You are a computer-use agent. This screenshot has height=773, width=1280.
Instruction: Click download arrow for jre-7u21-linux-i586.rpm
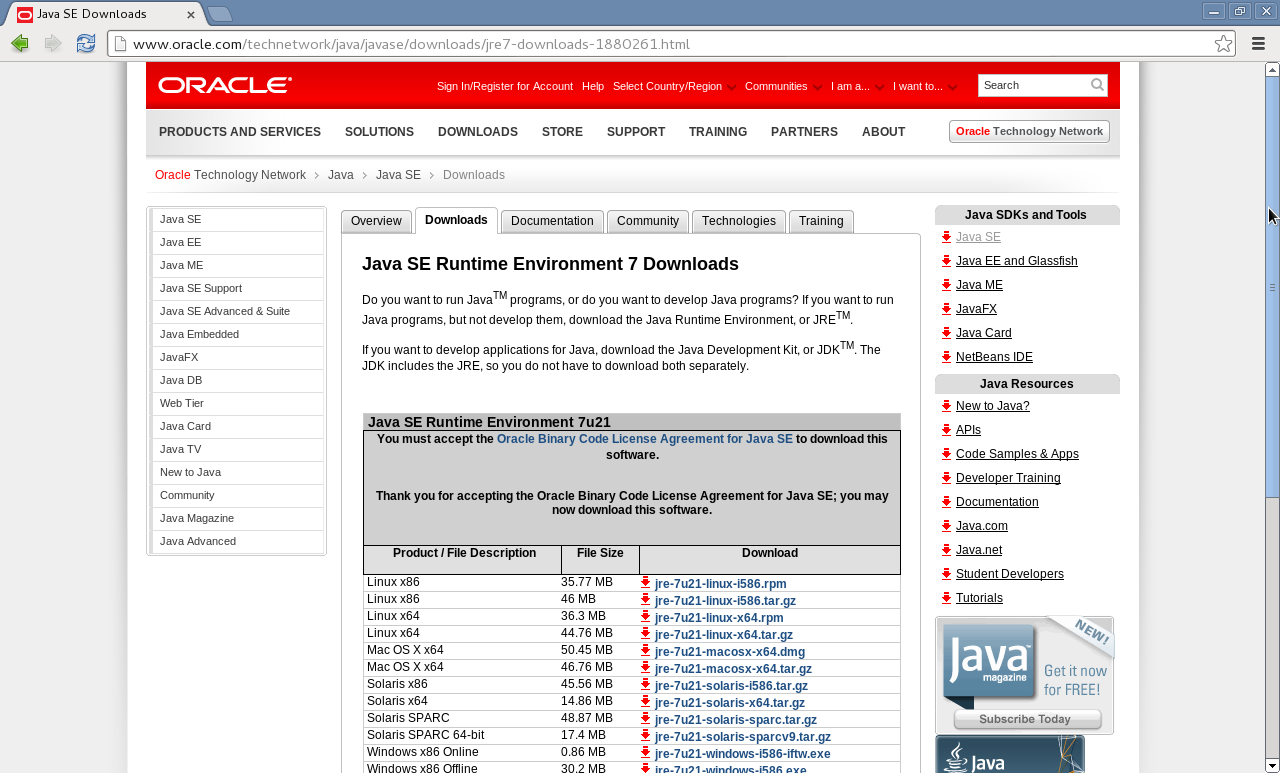pos(646,583)
